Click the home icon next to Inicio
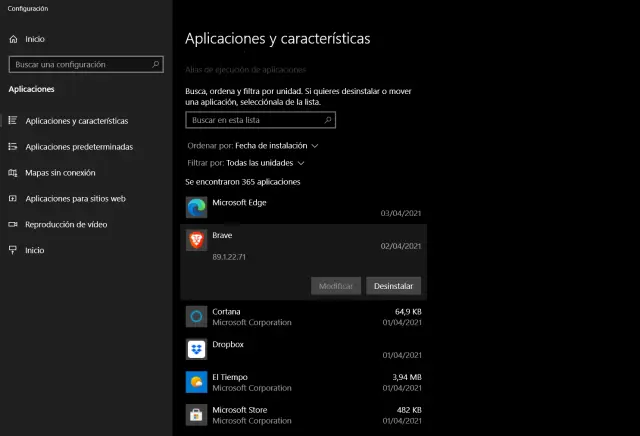This screenshot has height=436, width=640. pyautogui.click(x=13, y=39)
